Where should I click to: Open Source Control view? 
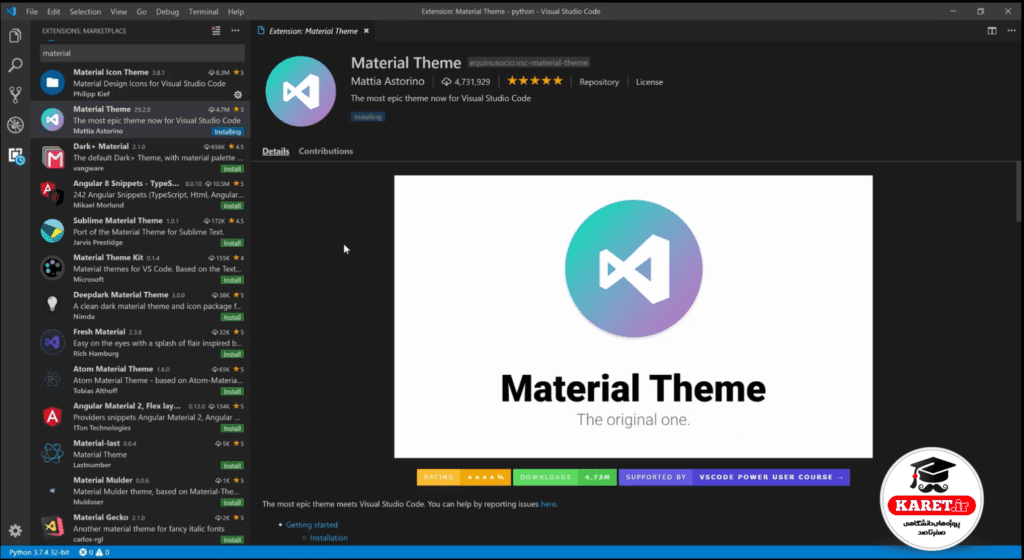[15, 95]
